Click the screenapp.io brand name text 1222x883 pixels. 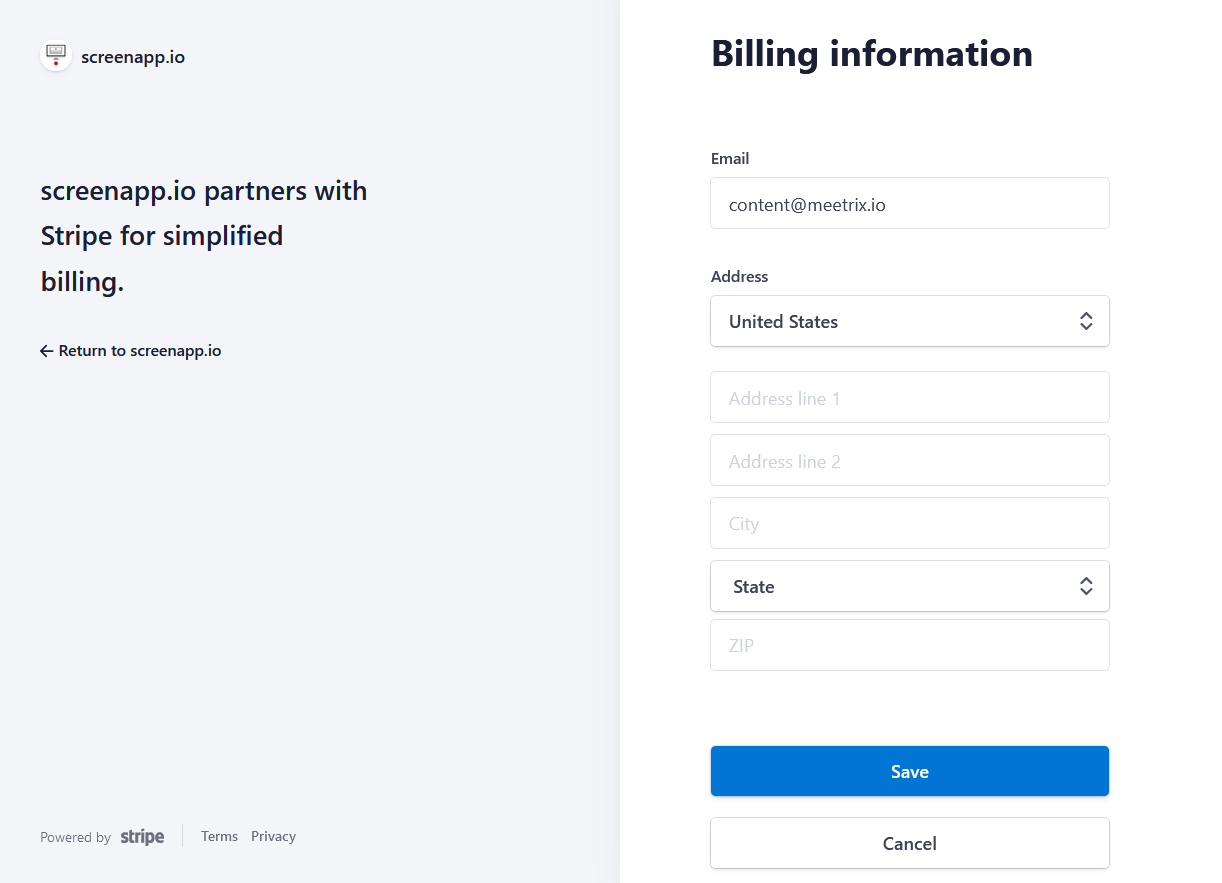(x=133, y=57)
